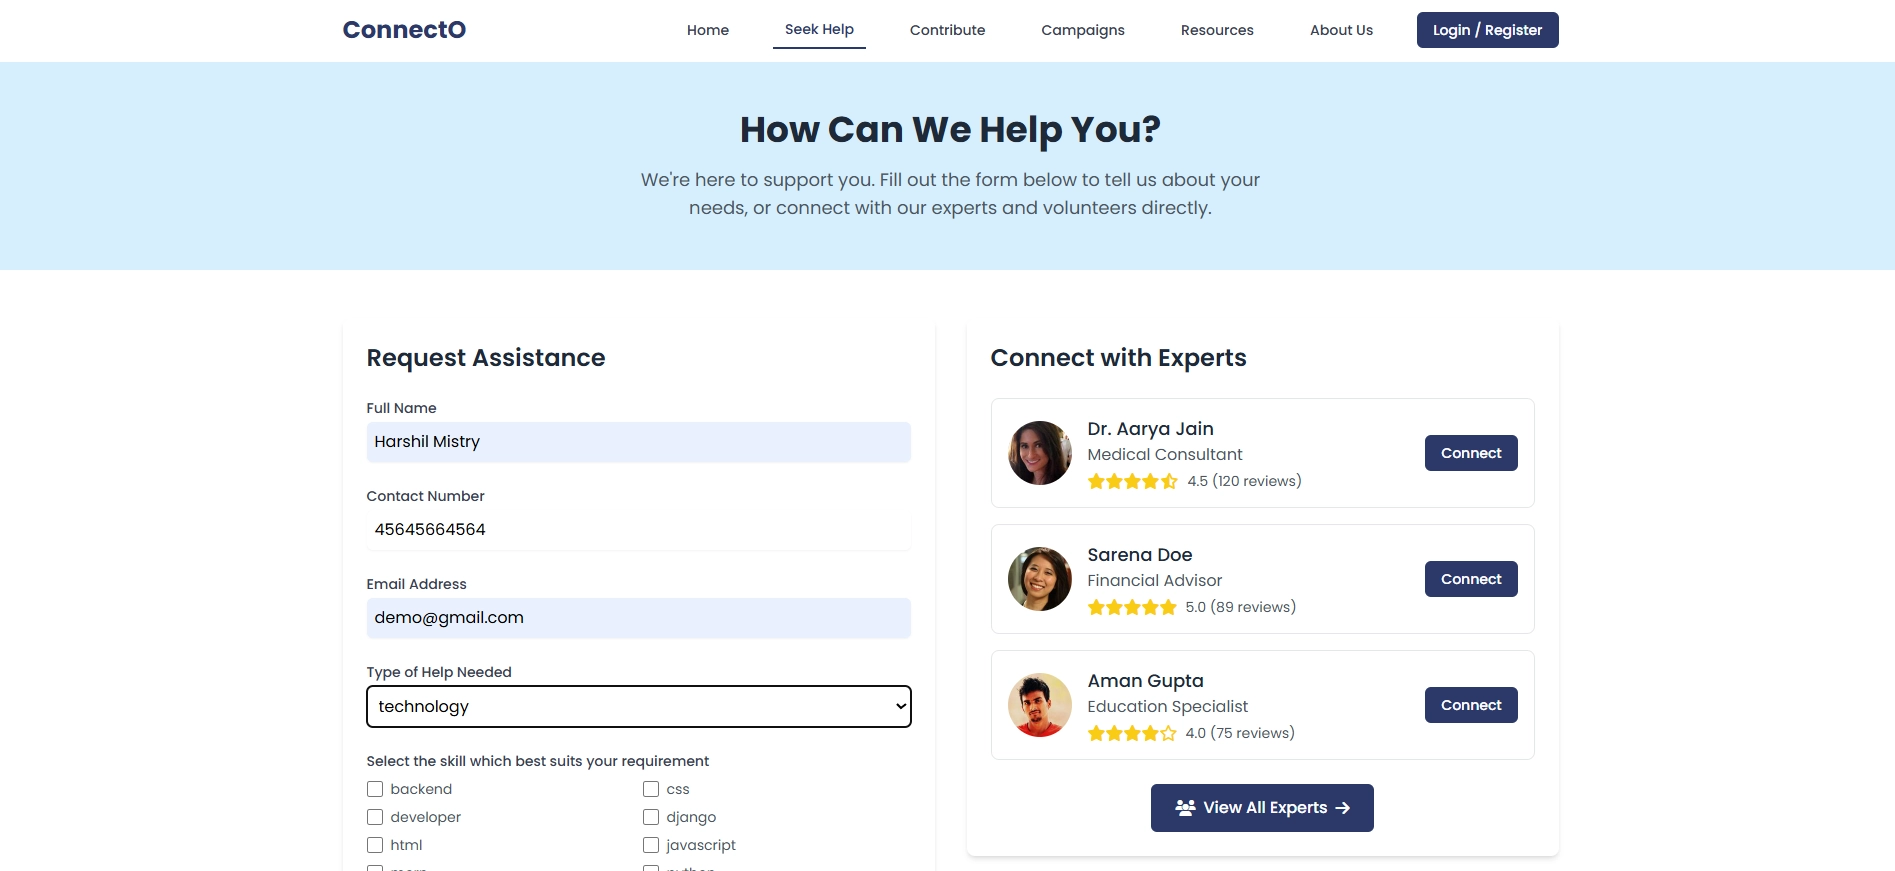Select the developer skill checkbox
The width and height of the screenshot is (1895, 871).
[x=375, y=817]
